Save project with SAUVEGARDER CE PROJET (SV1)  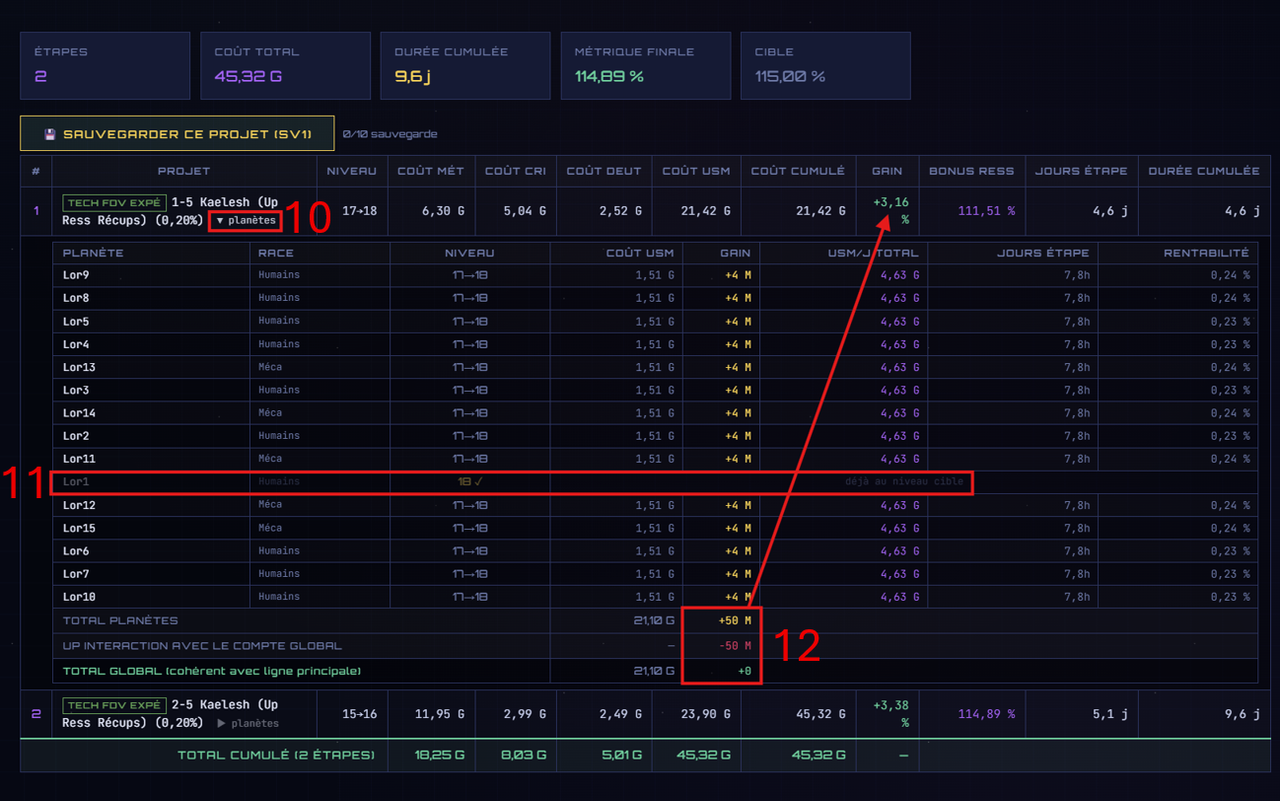point(177,134)
